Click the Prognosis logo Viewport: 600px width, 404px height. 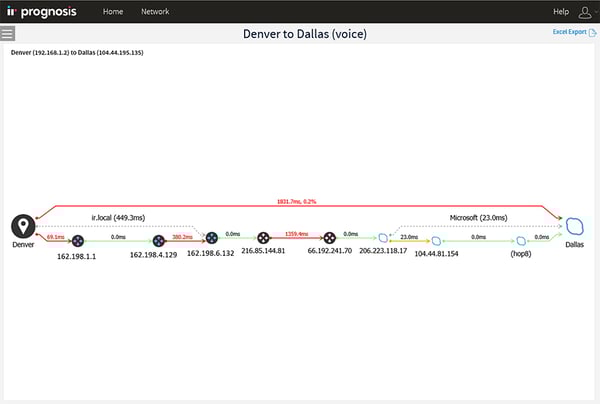point(46,12)
